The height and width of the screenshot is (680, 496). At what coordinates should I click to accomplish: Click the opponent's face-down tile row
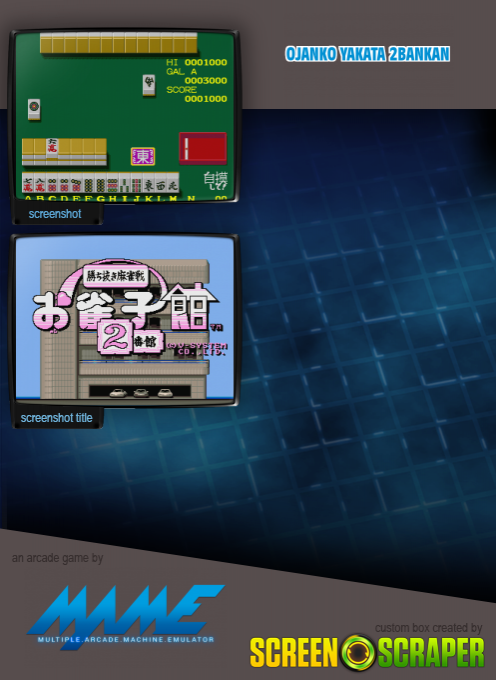(119, 43)
